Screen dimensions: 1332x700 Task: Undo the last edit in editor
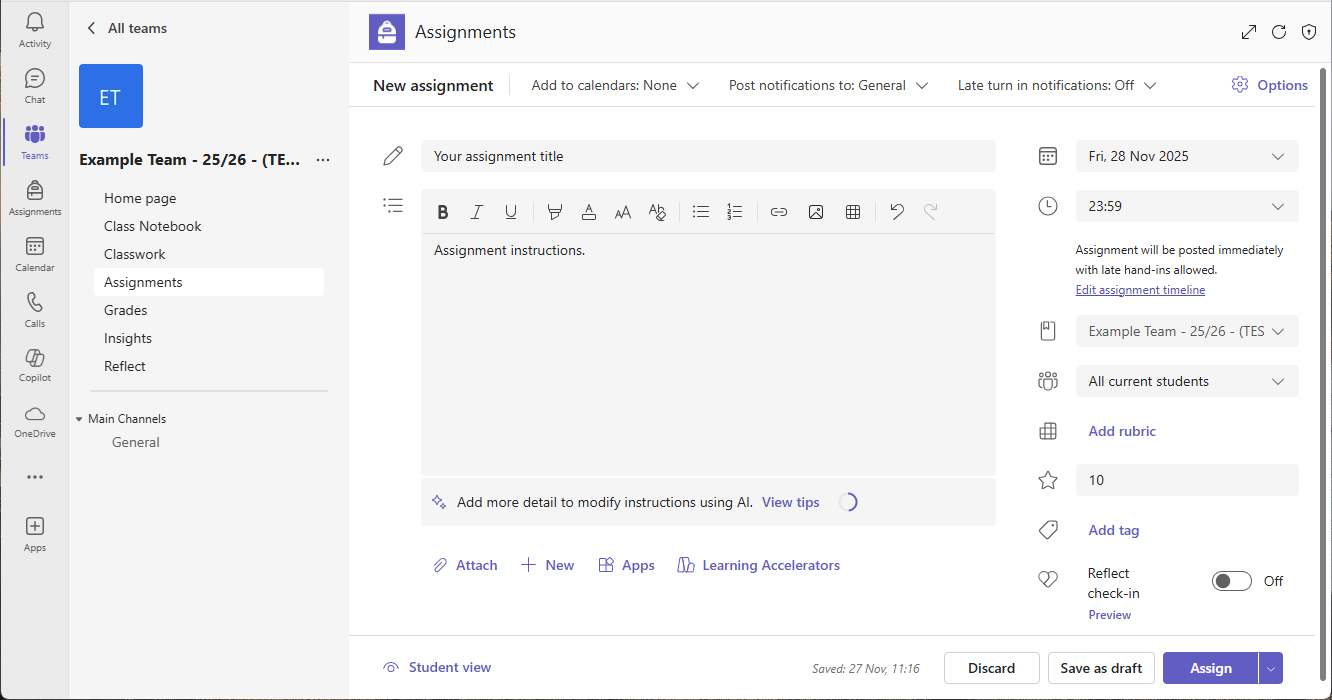click(897, 212)
